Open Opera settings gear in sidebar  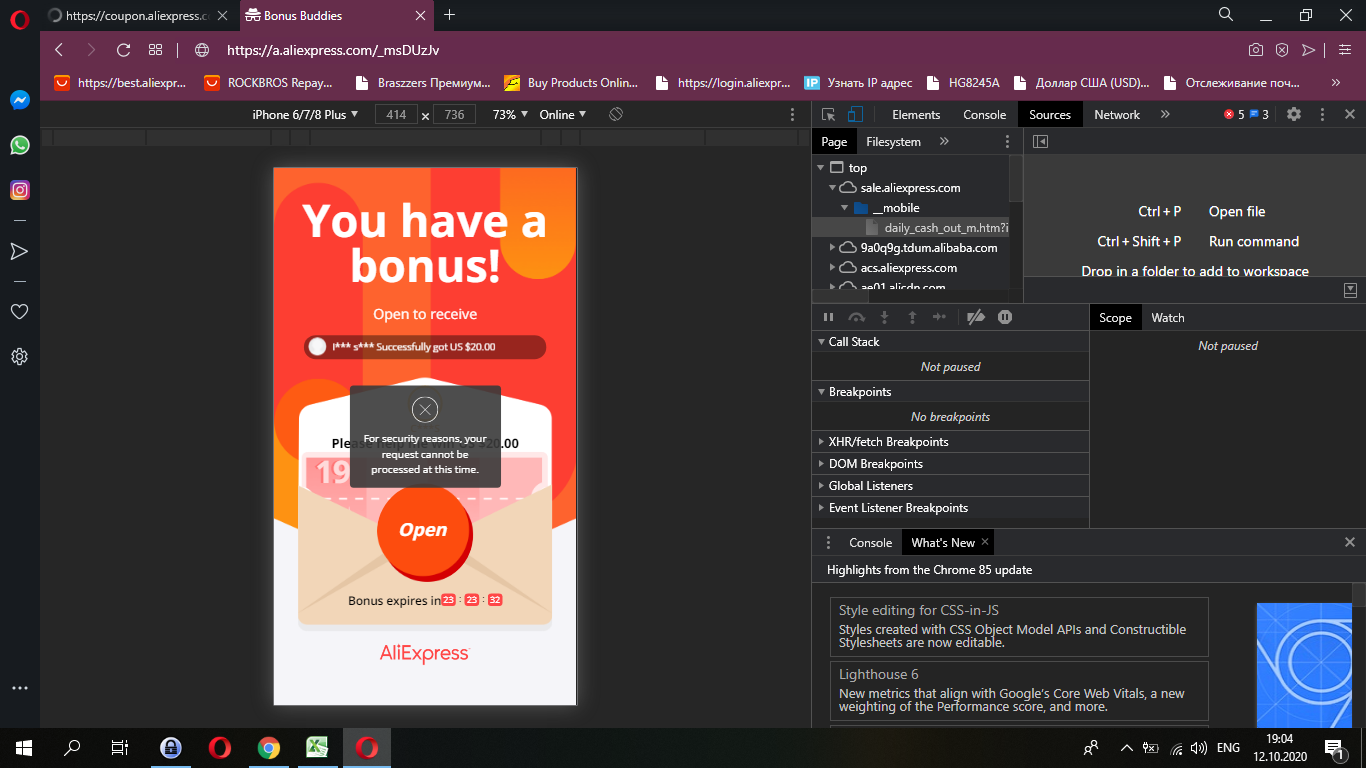(19, 356)
